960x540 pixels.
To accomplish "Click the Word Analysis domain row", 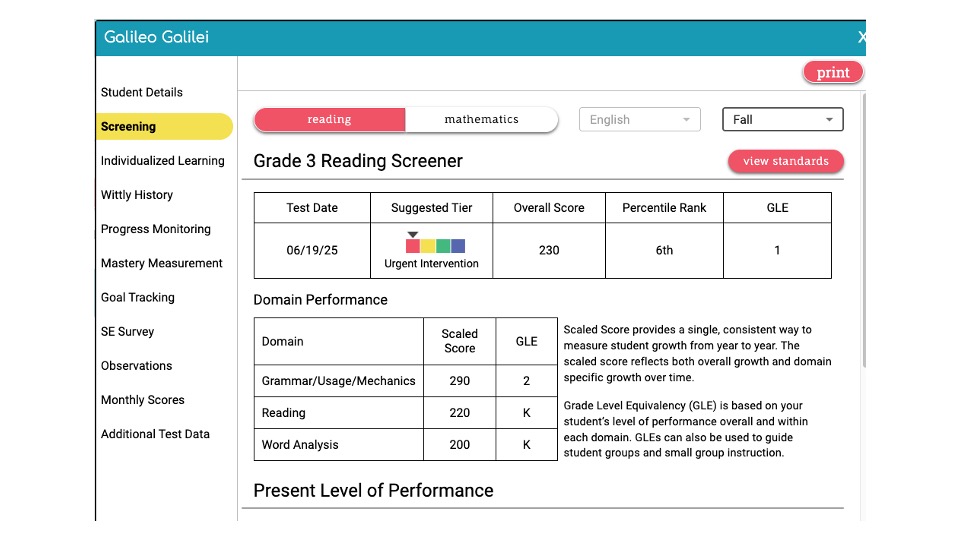I will [405, 445].
